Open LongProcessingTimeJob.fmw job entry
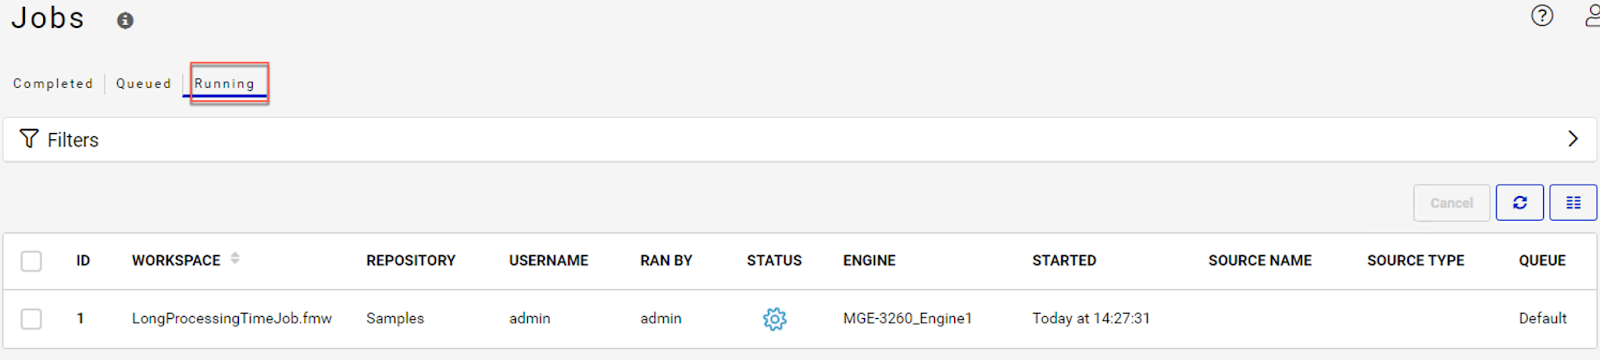The width and height of the screenshot is (1600, 360). point(232,319)
